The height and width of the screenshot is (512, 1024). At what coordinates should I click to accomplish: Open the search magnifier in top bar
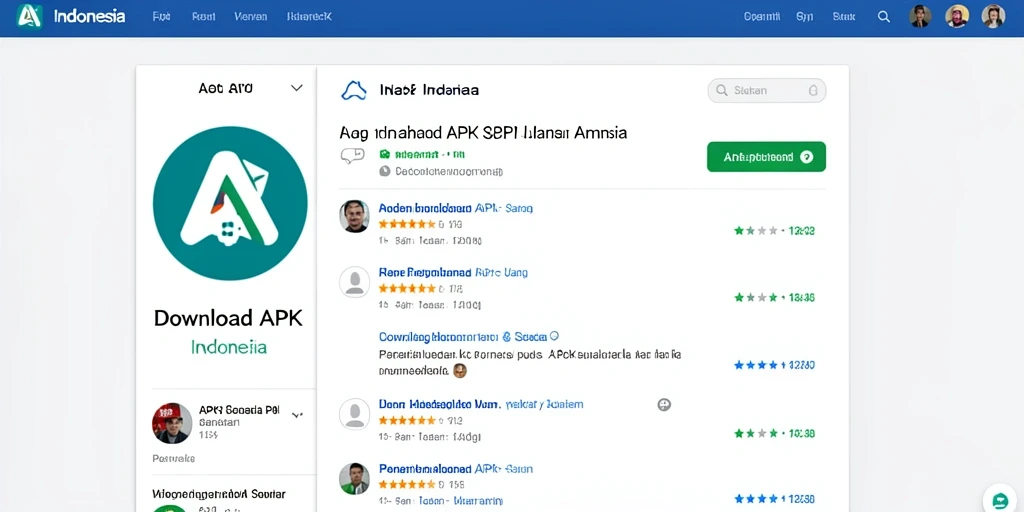[x=884, y=17]
